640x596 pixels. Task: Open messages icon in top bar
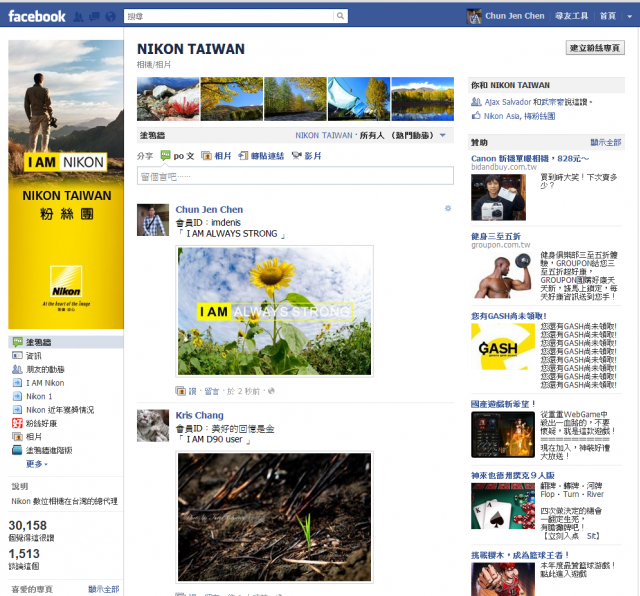[94, 16]
